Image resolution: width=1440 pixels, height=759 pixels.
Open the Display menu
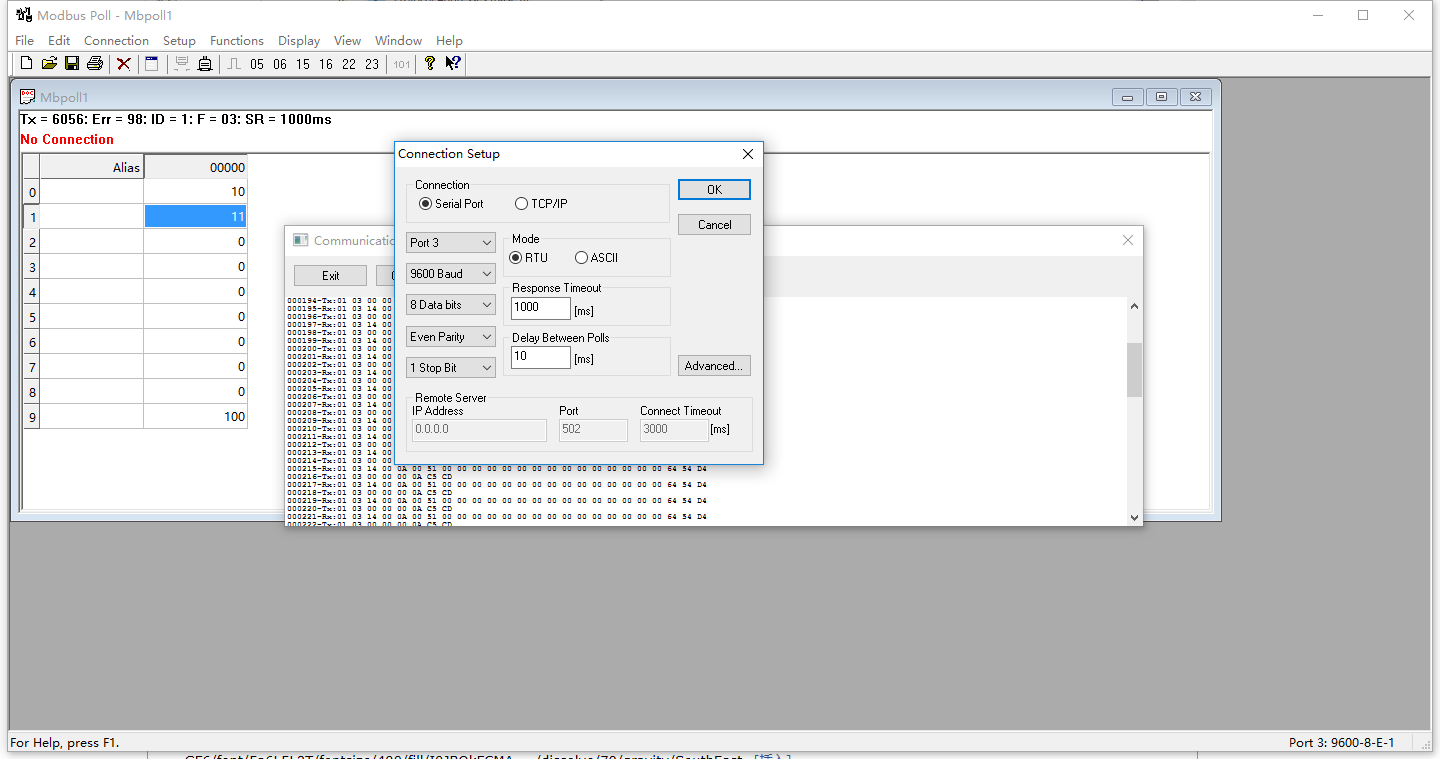coord(299,41)
